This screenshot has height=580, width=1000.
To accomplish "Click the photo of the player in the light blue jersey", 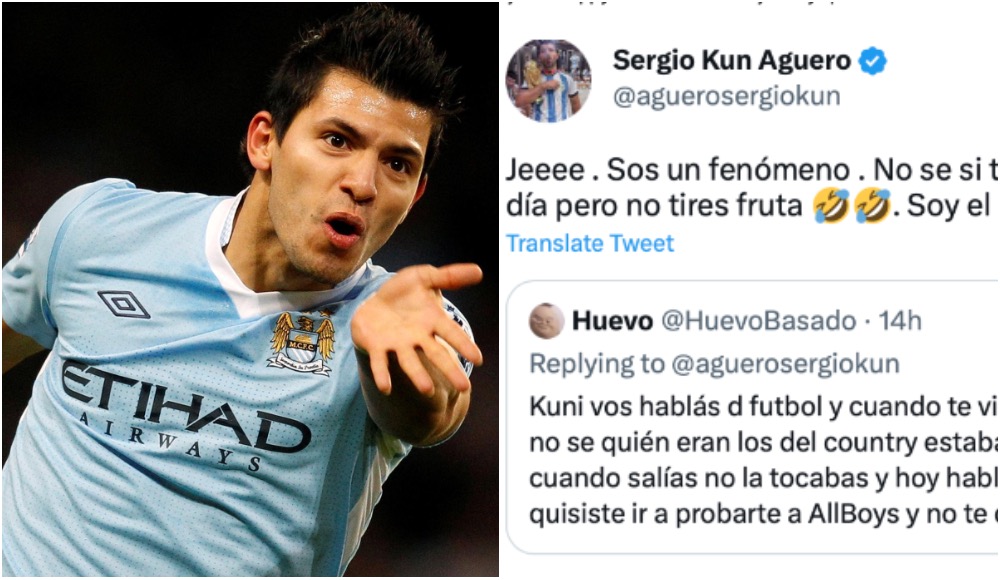I will 250,290.
